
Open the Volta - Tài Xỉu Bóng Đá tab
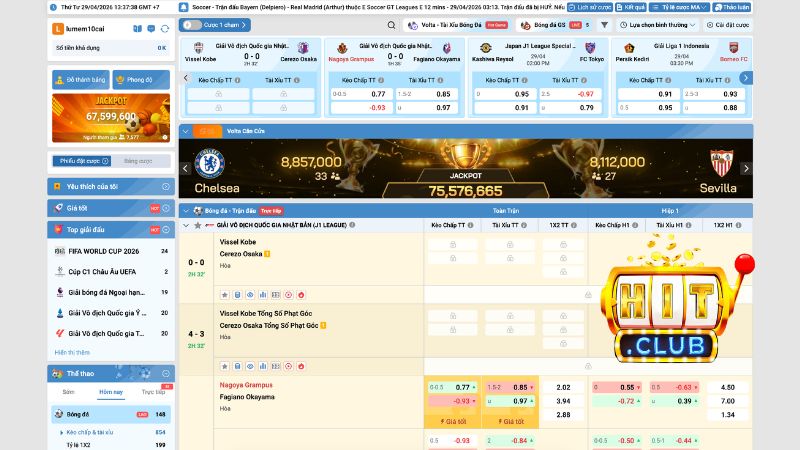(x=457, y=25)
